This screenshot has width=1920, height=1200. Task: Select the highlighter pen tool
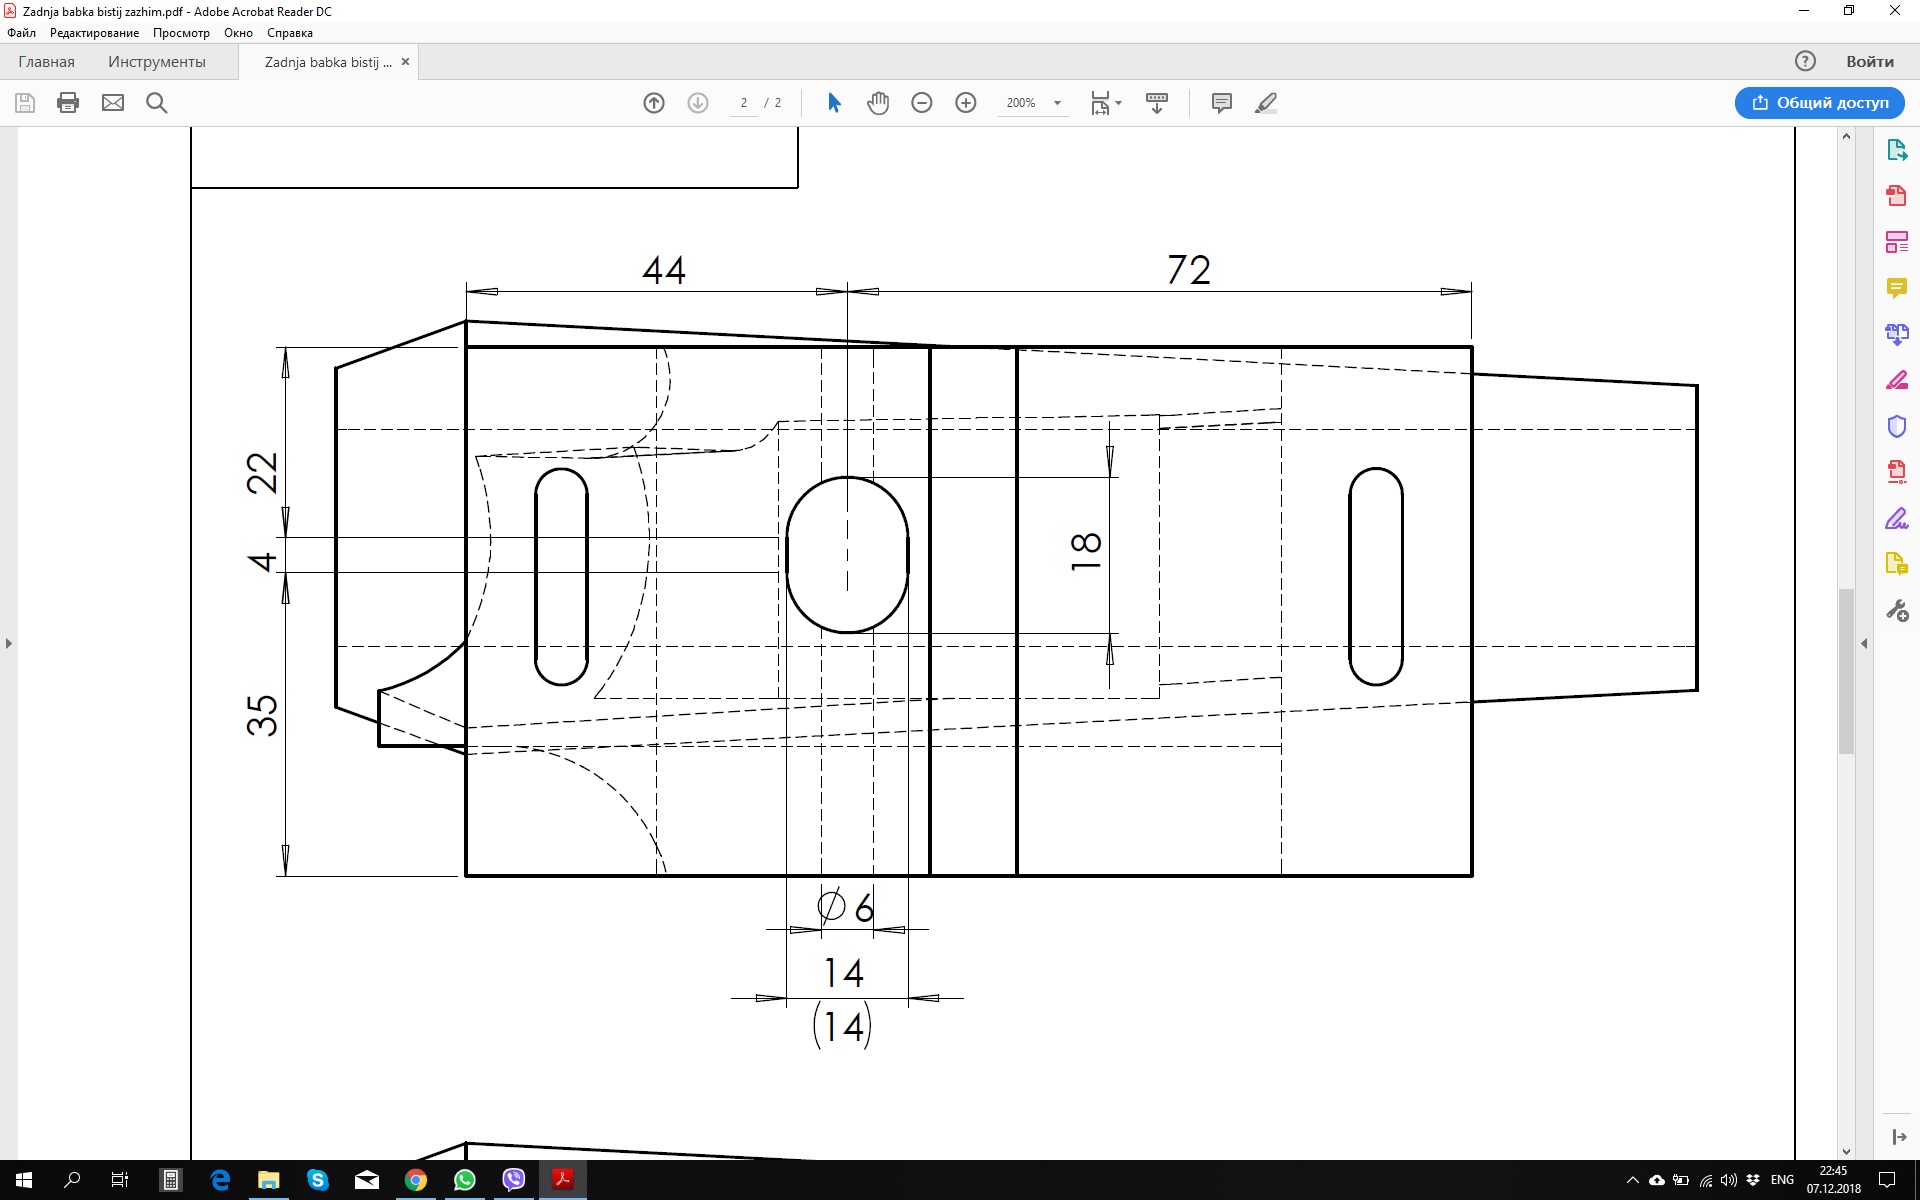(x=1266, y=103)
